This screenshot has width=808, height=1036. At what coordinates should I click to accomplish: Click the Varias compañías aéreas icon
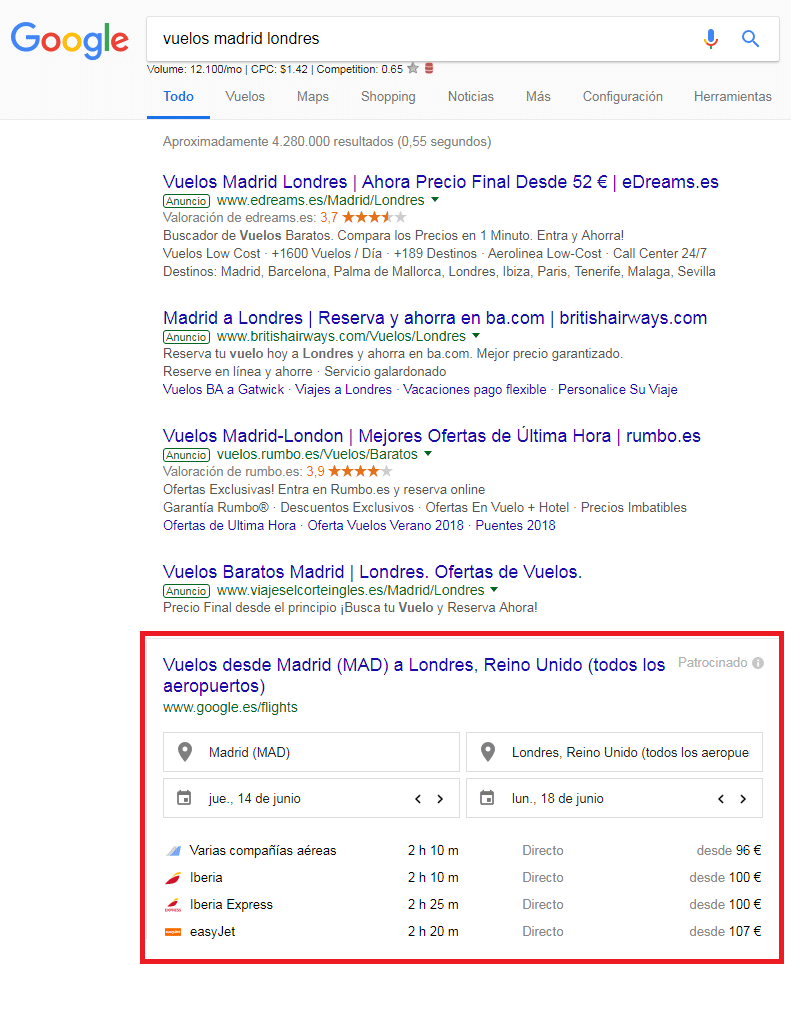tap(173, 851)
